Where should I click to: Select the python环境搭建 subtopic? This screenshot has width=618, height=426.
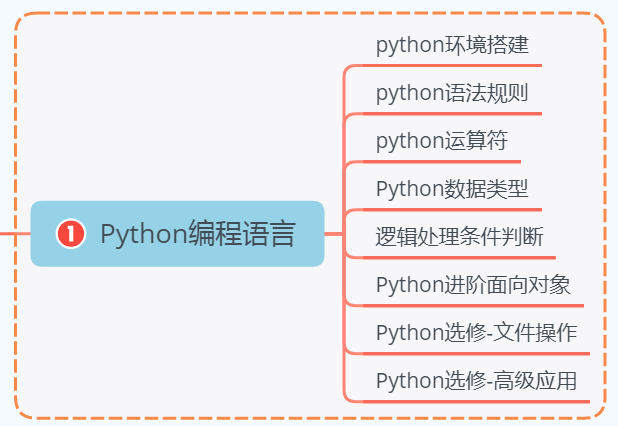452,45
